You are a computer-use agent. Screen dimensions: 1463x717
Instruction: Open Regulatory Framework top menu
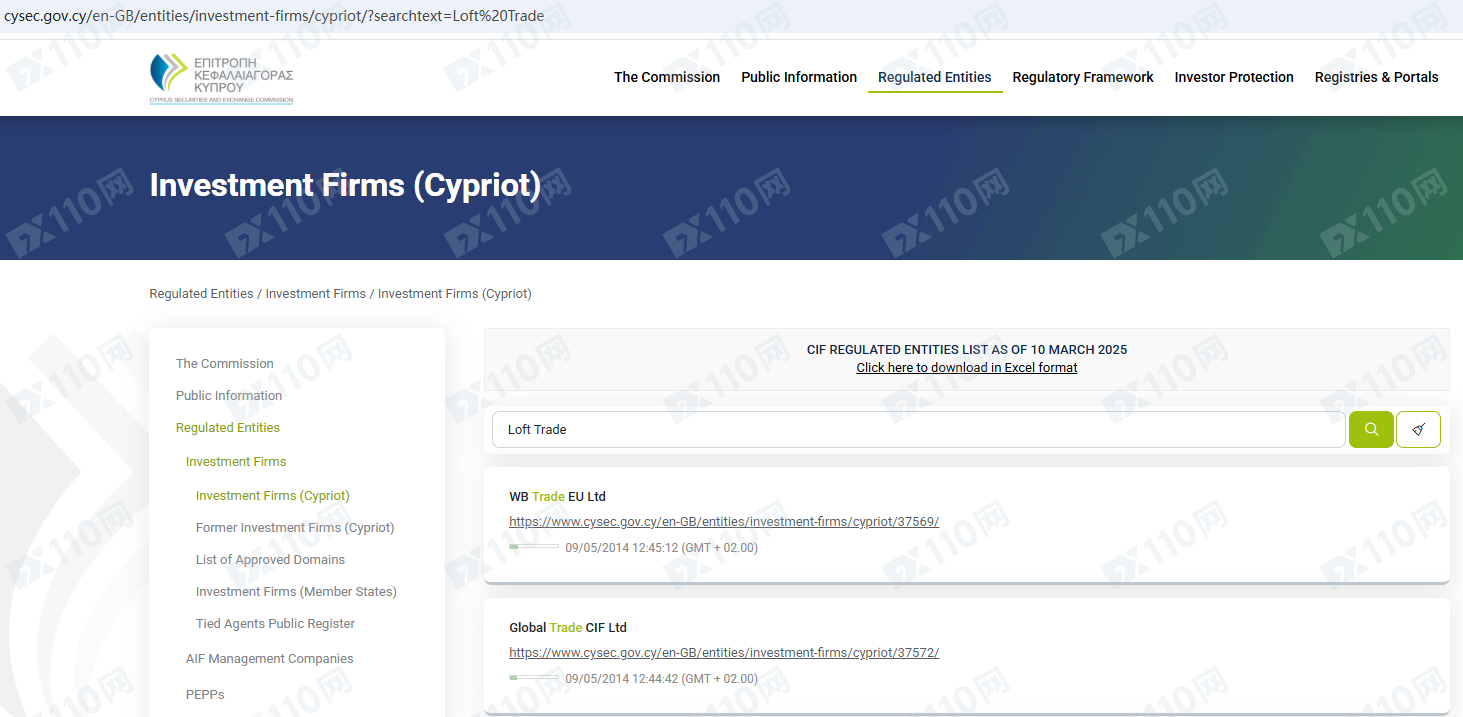coord(1082,77)
